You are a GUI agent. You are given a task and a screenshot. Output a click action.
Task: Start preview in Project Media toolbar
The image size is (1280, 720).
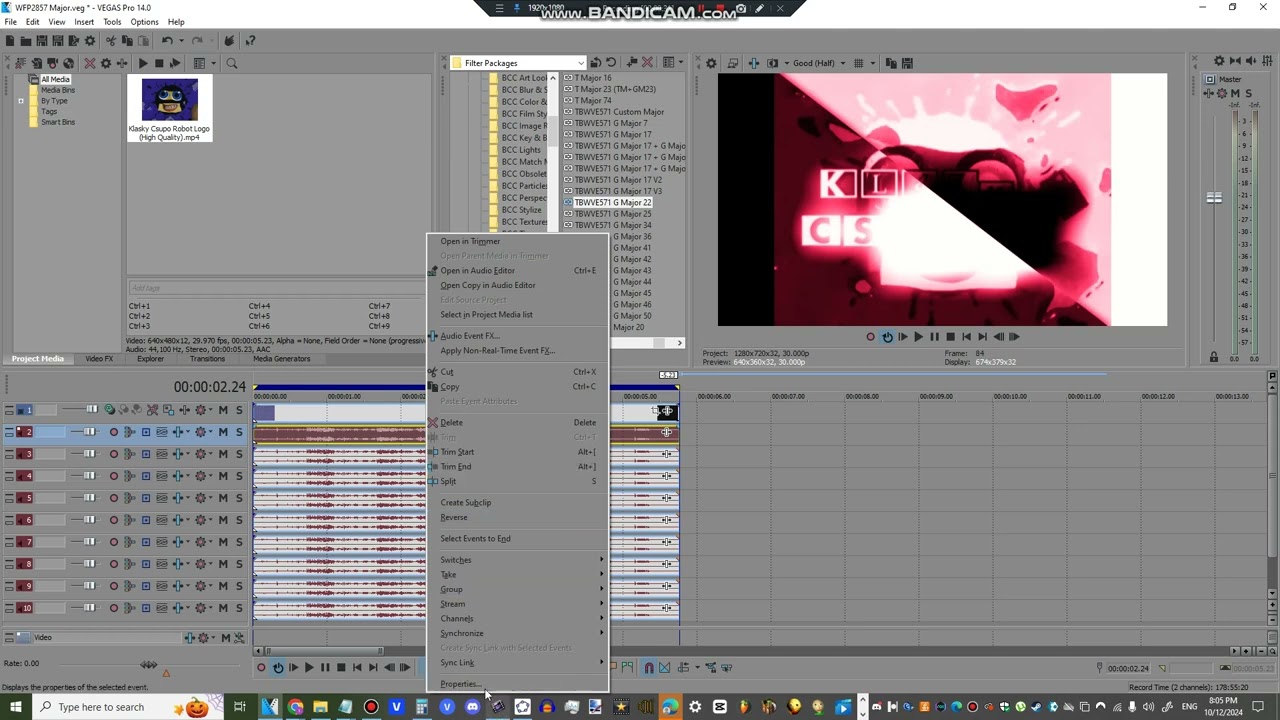pyautogui.click(x=143, y=63)
